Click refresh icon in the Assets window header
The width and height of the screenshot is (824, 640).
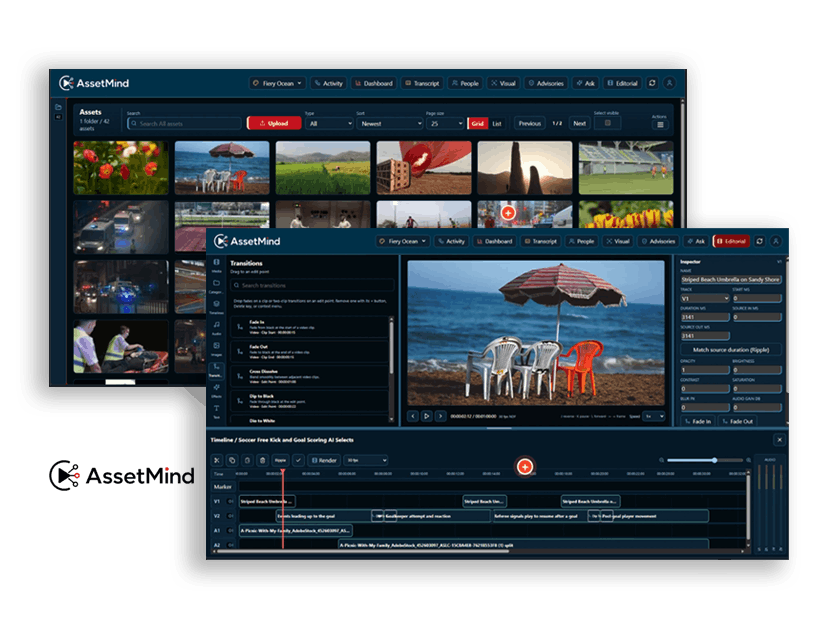652,83
